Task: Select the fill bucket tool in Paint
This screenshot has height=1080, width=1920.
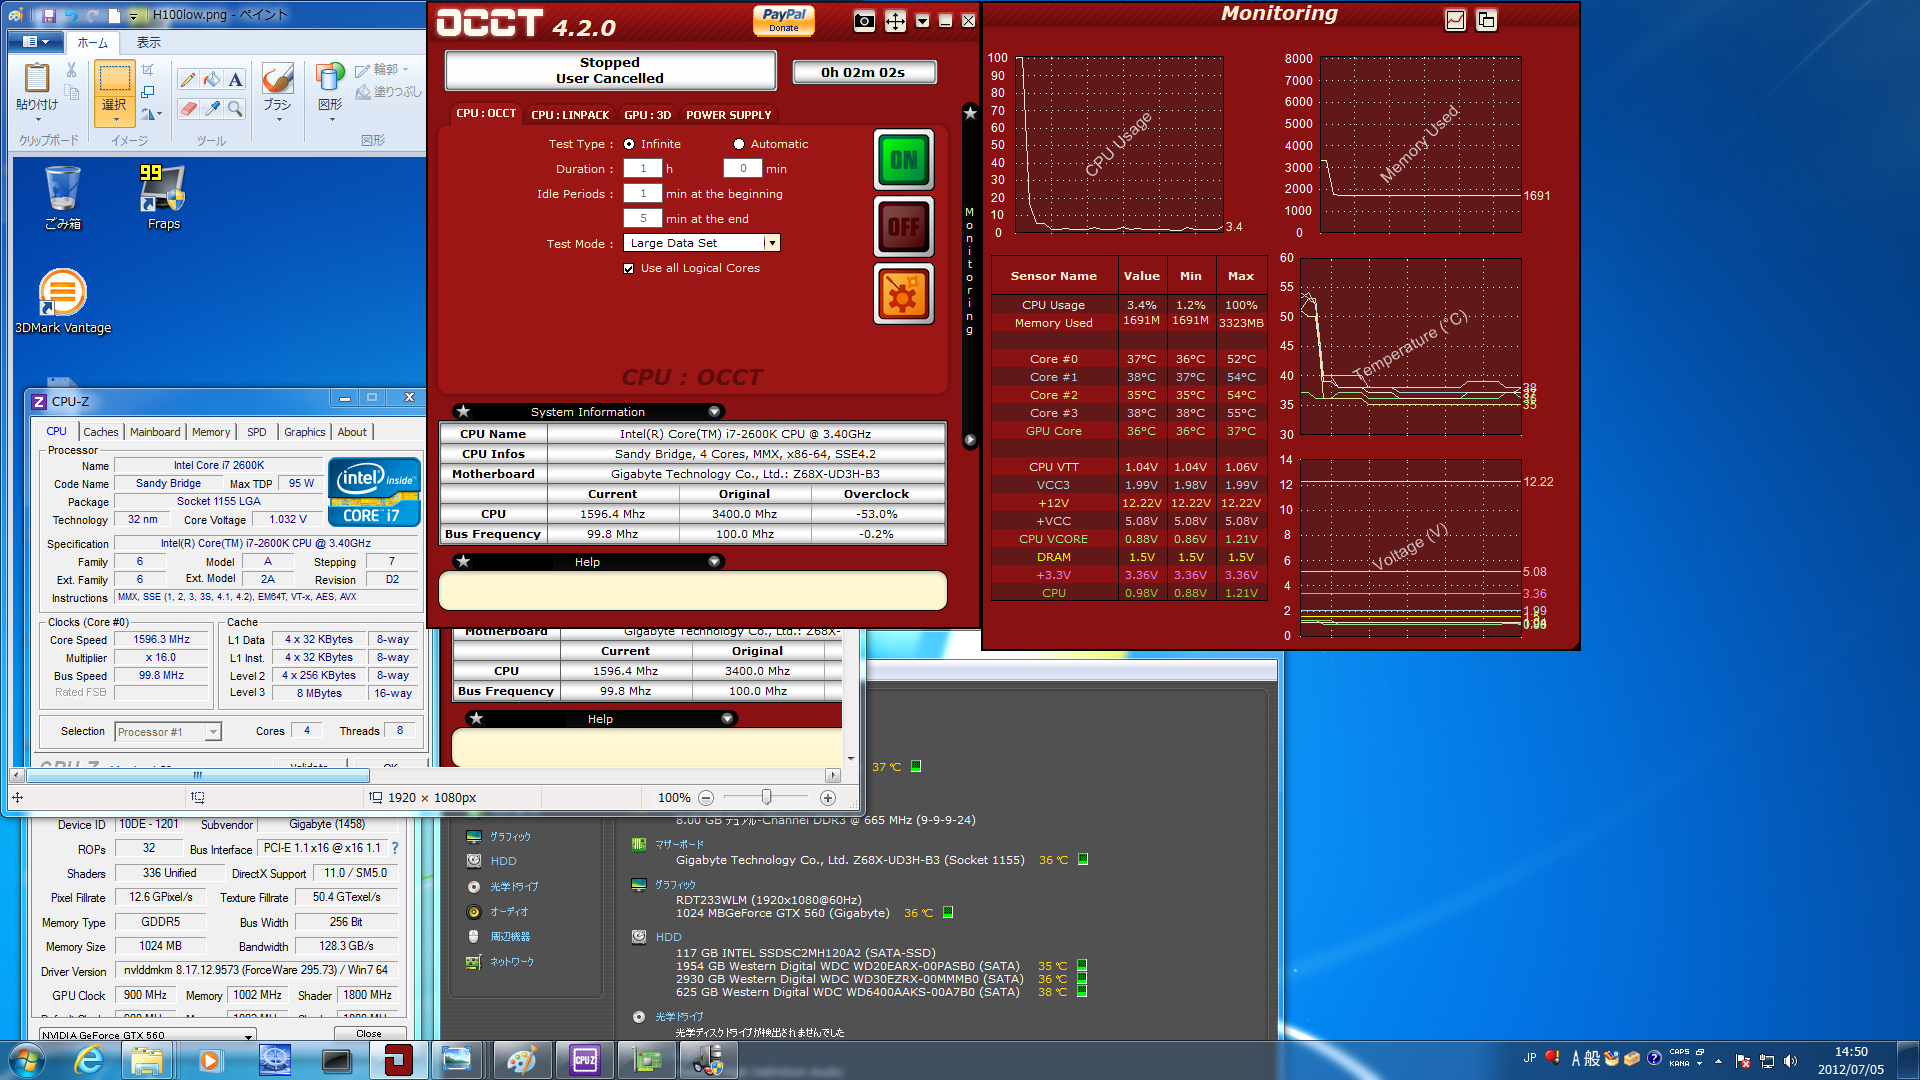Action: (x=212, y=80)
